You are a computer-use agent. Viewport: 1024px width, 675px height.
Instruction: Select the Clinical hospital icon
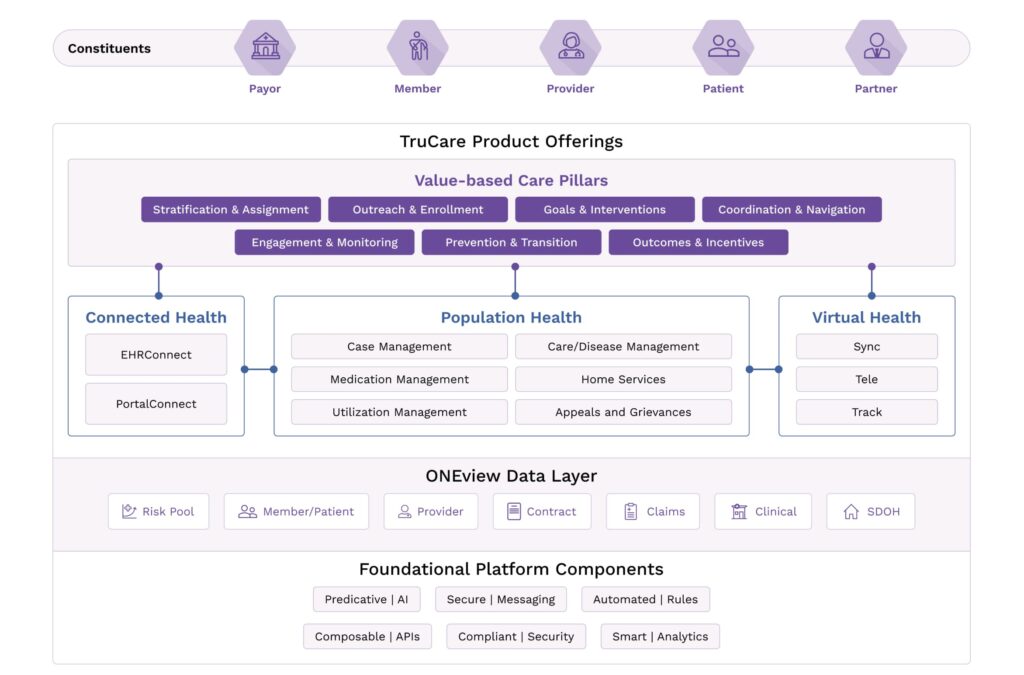[x=740, y=511]
